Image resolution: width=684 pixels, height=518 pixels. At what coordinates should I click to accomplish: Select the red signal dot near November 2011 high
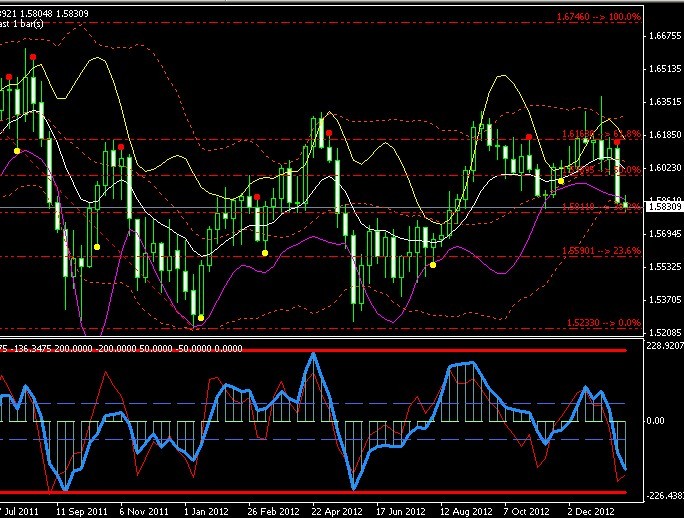121,147
